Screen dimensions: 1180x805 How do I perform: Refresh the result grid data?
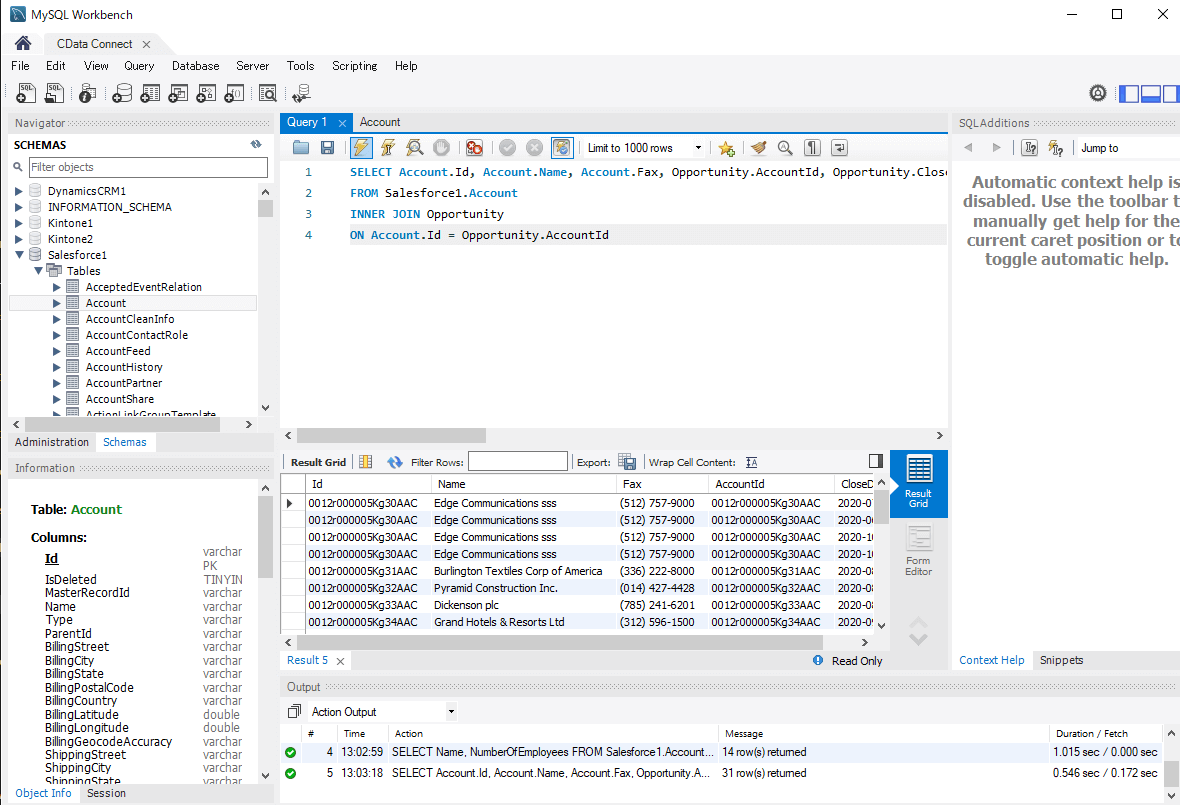(x=395, y=462)
